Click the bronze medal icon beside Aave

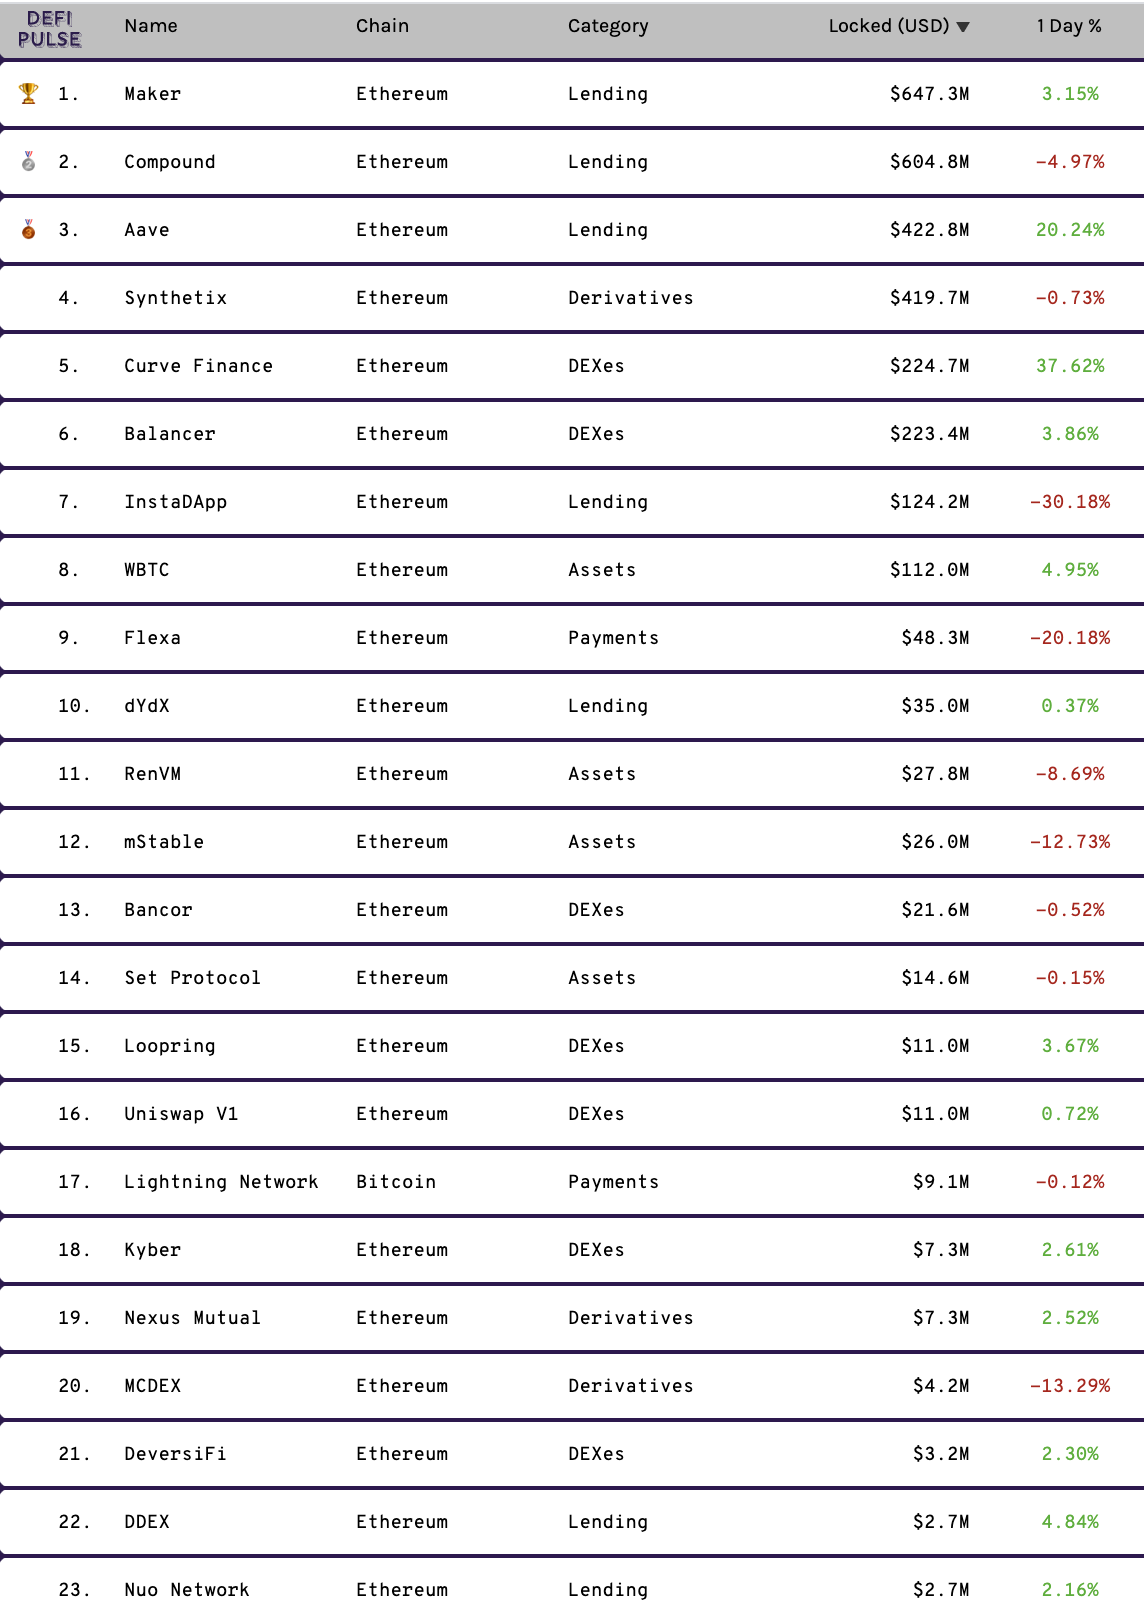[x=29, y=229]
